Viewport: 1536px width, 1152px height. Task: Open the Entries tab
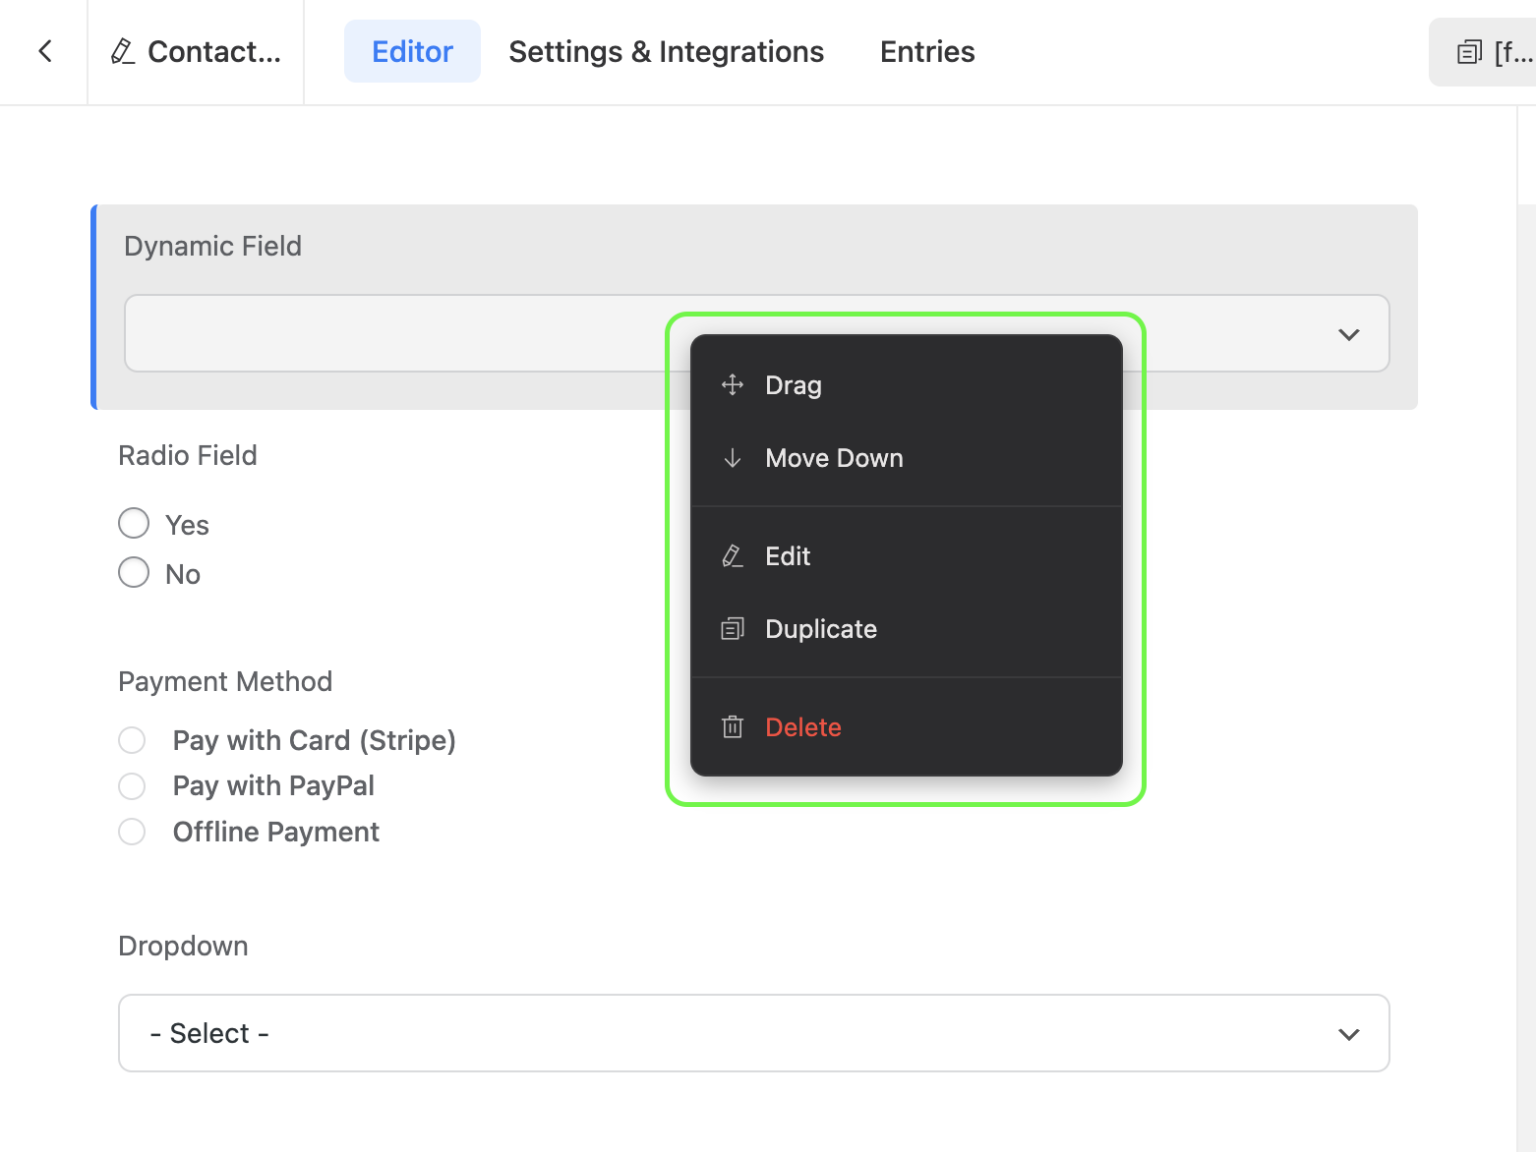tap(926, 51)
